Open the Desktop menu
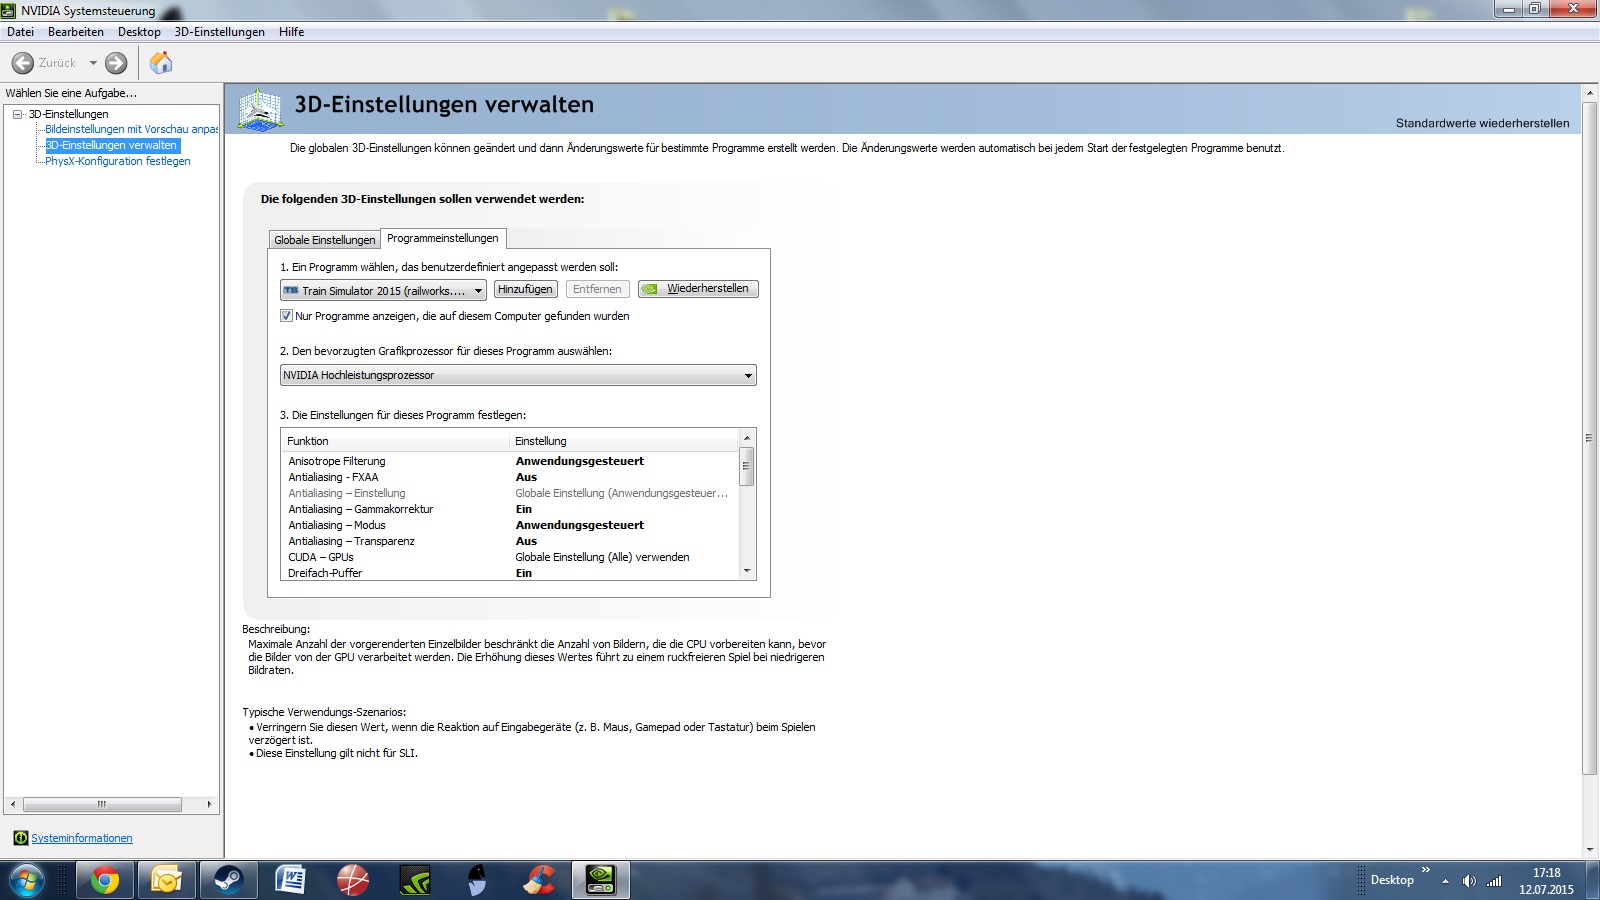The image size is (1600, 900). pyautogui.click(x=139, y=32)
